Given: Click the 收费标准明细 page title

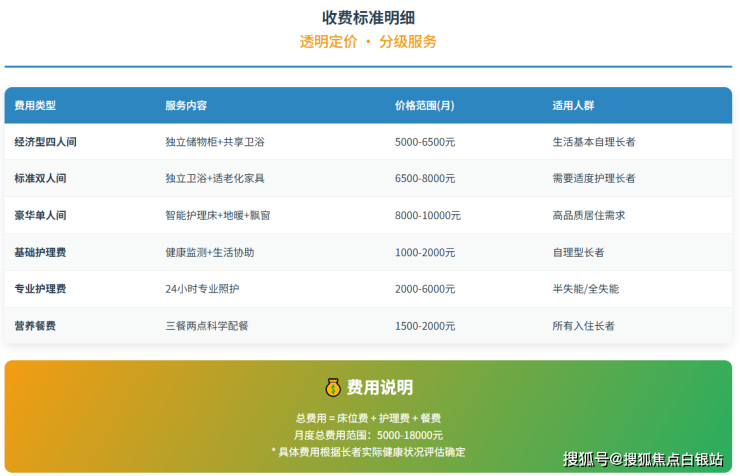Looking at the screenshot, I should (x=368, y=18).
